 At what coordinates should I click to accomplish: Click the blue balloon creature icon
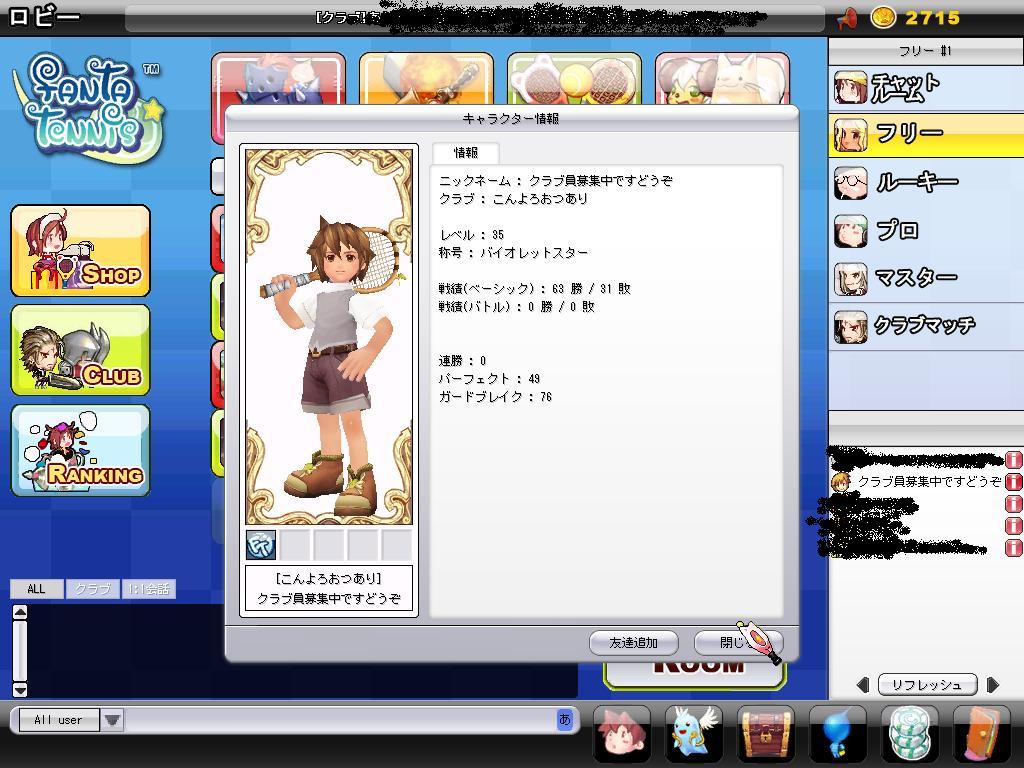(x=838, y=734)
